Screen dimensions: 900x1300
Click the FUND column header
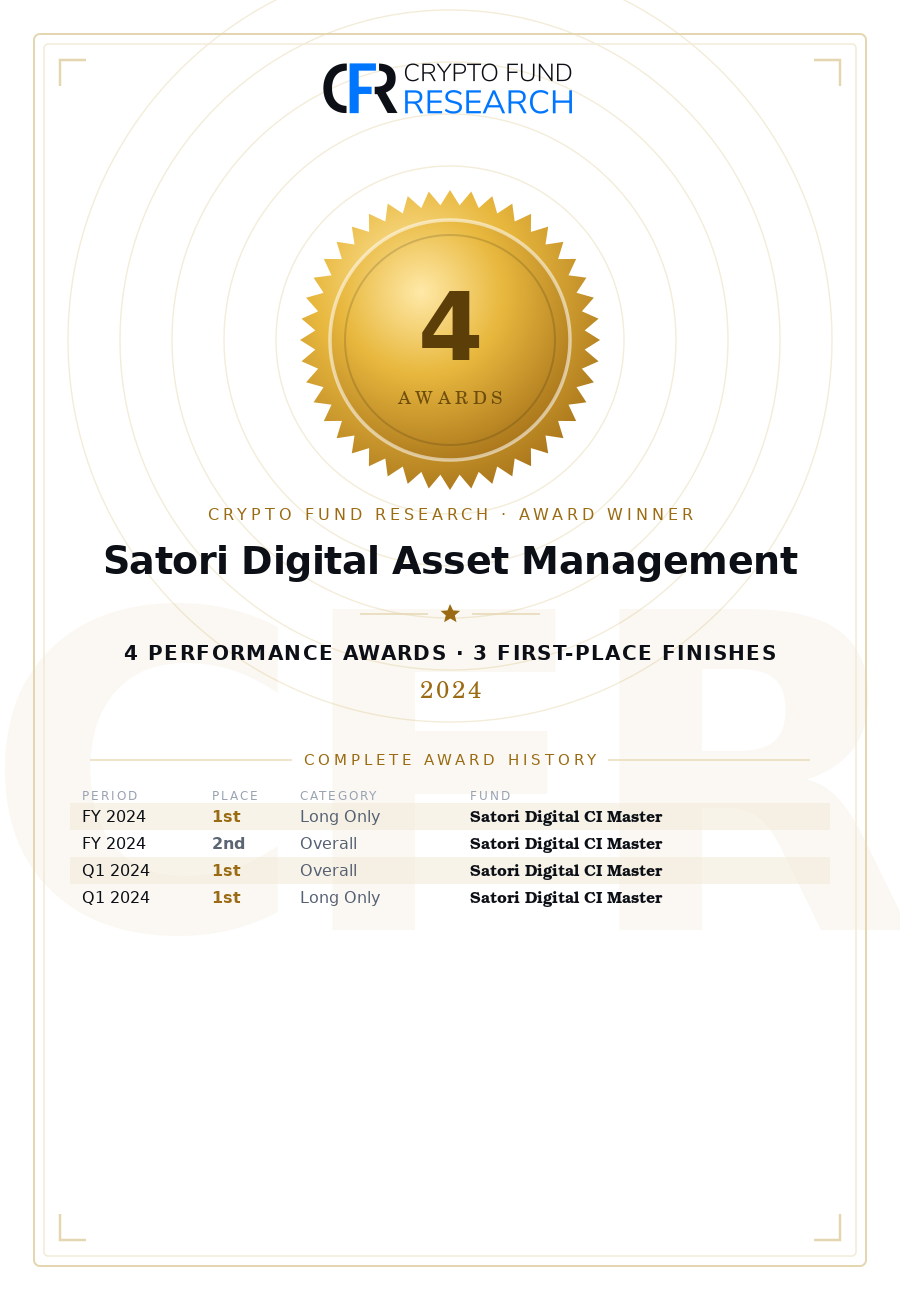click(490, 796)
